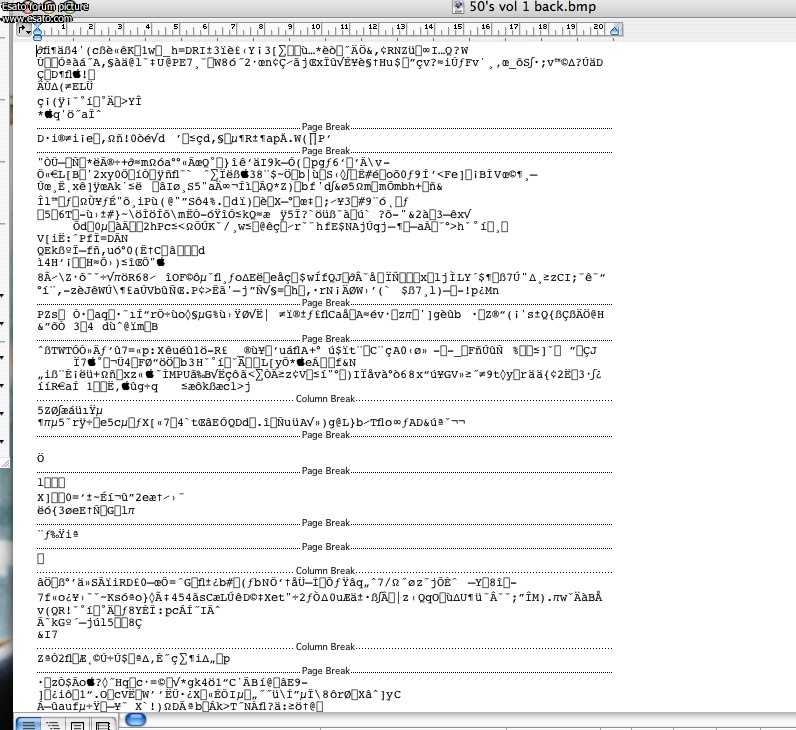Place the cursor in the "&I7" line
The width and height of the screenshot is (796, 730).
click(x=48, y=634)
